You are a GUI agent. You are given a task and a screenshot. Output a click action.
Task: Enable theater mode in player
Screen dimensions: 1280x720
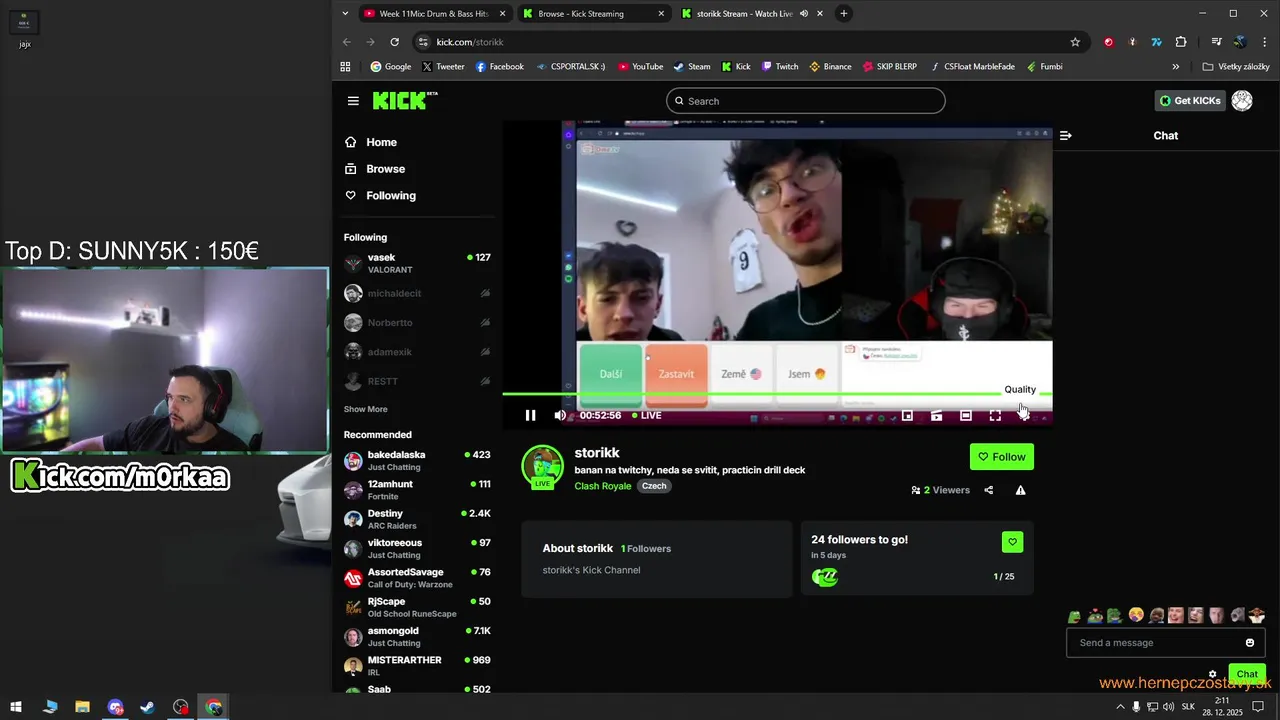click(x=966, y=415)
